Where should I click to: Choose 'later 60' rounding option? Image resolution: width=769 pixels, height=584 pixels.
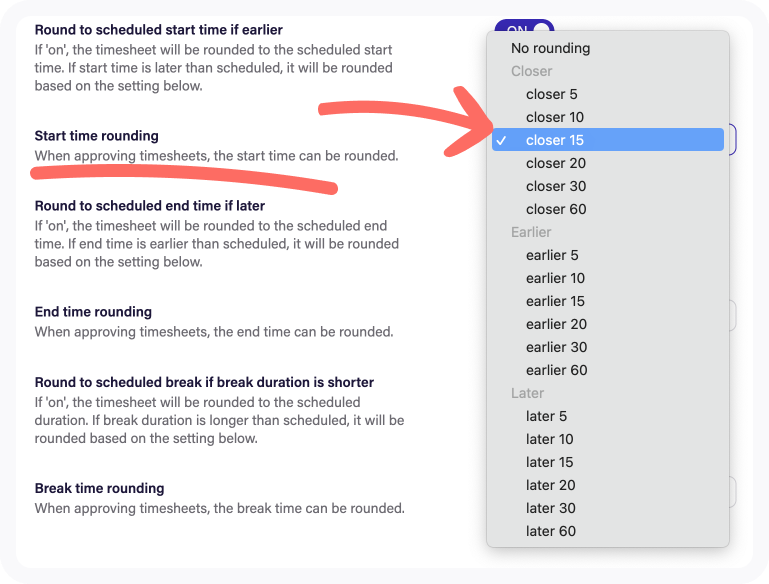pos(550,531)
